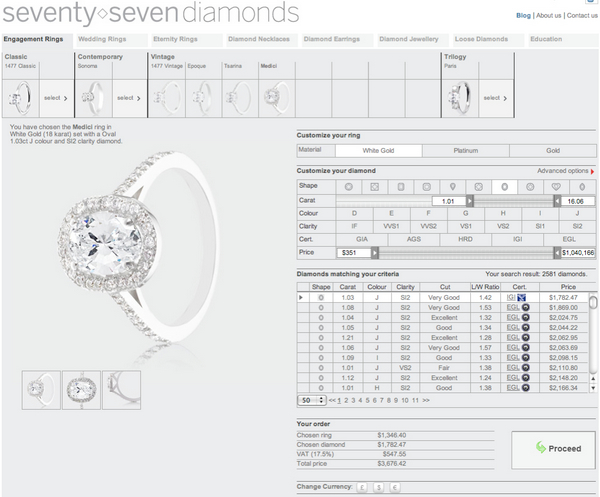This screenshot has width=600, height=497.
Task: Open the IGI certificate icon for the 1.03 carat diamond
Action: pyautogui.click(x=521, y=297)
